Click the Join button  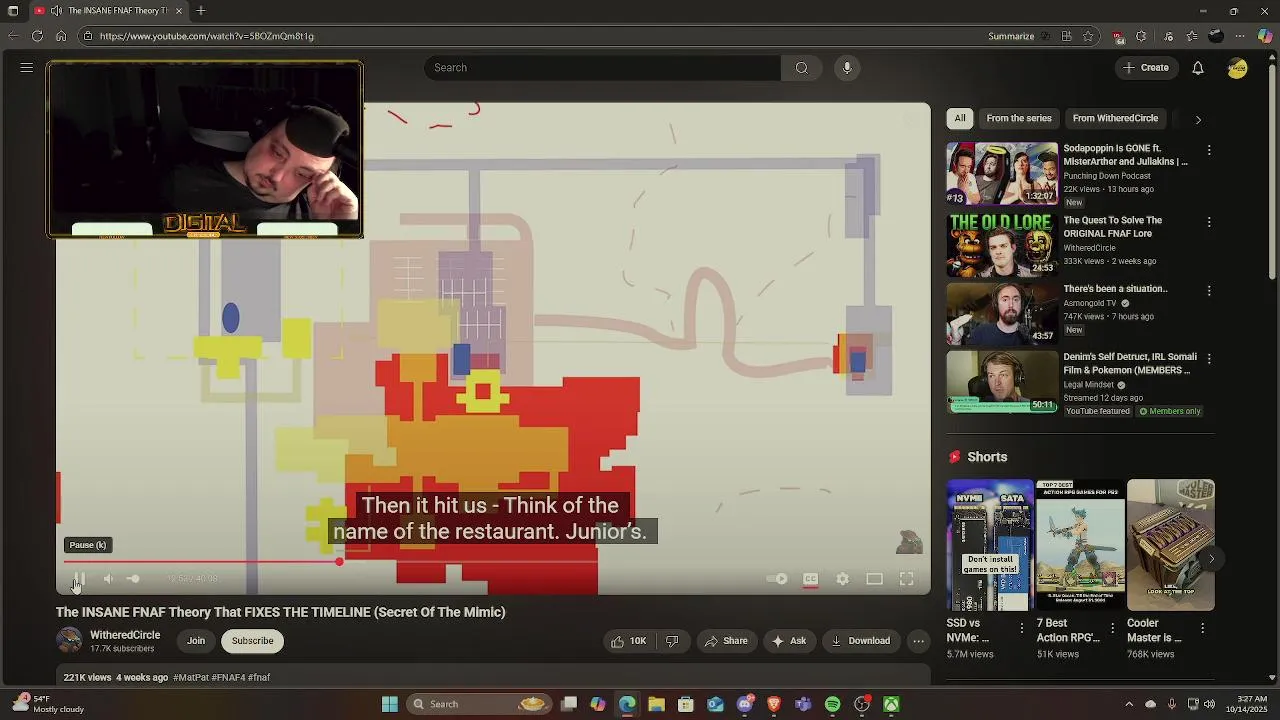tap(196, 641)
